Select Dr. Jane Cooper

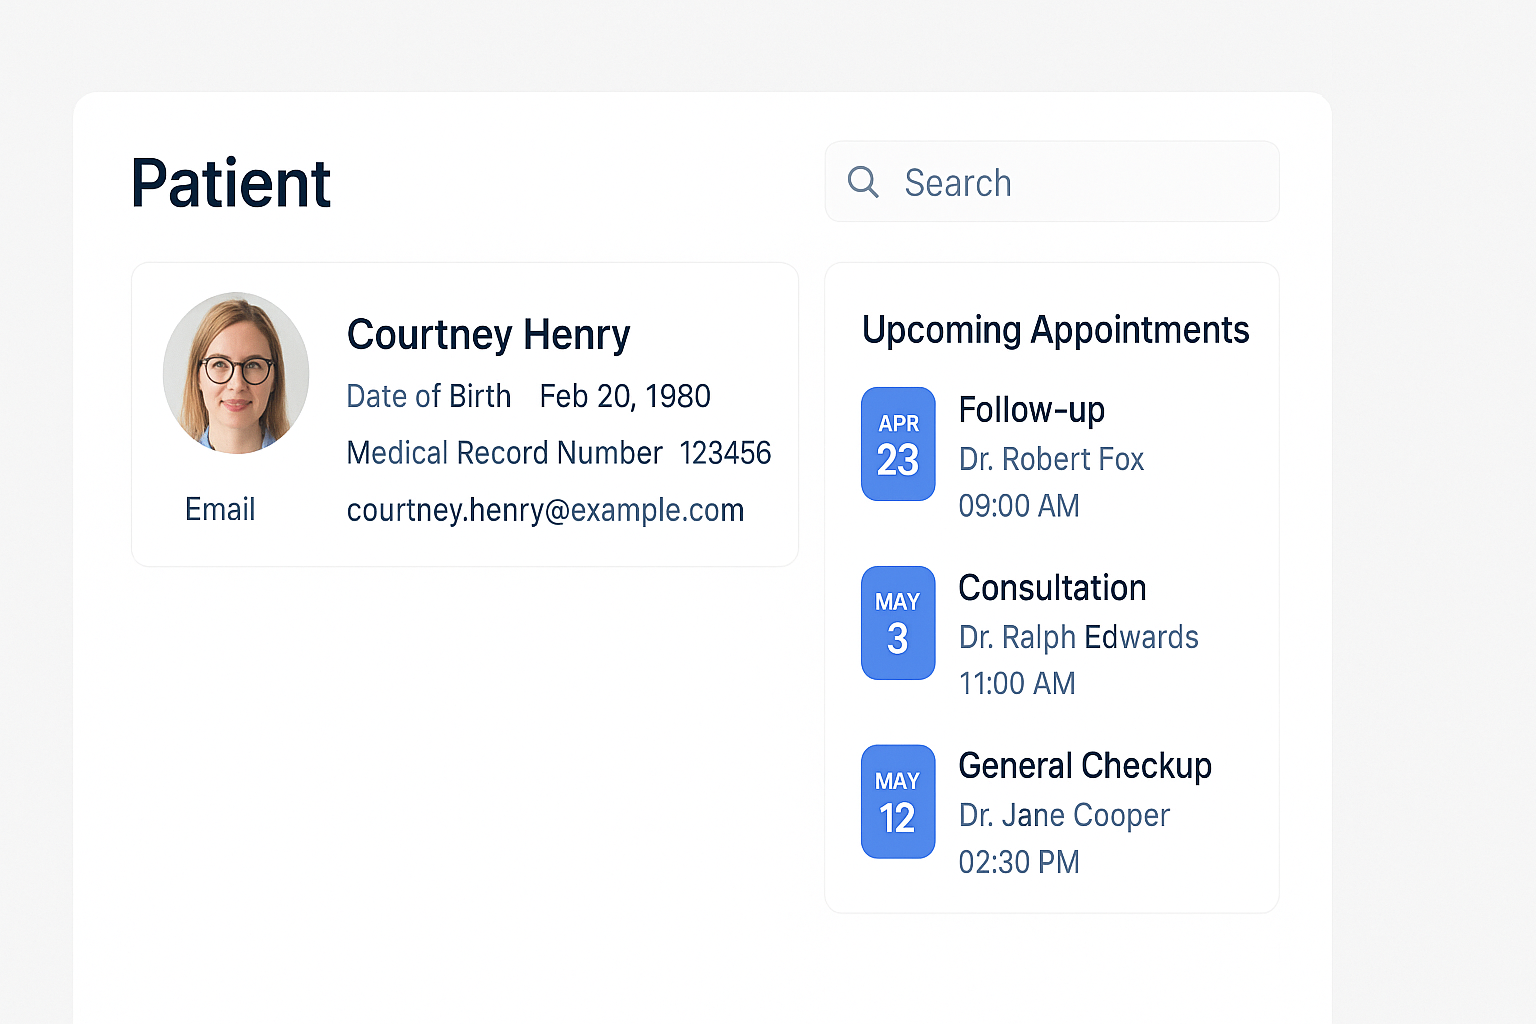point(1063,815)
